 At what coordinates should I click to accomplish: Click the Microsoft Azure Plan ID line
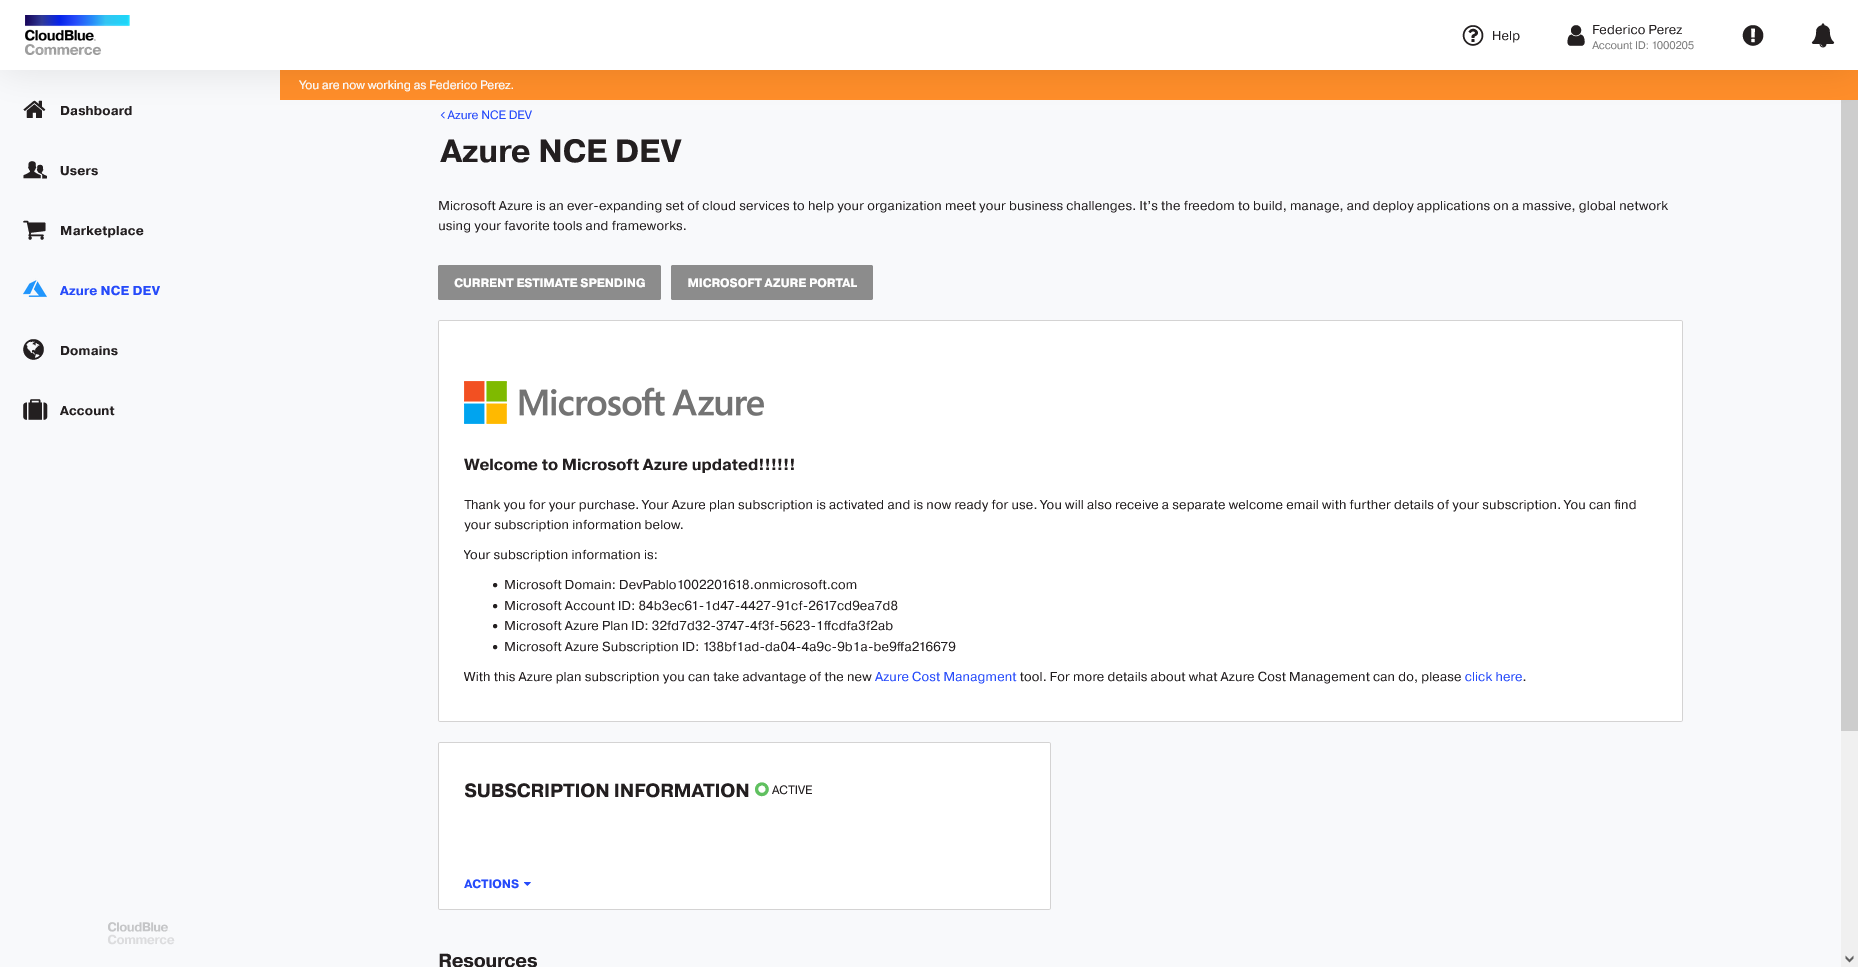(x=698, y=626)
